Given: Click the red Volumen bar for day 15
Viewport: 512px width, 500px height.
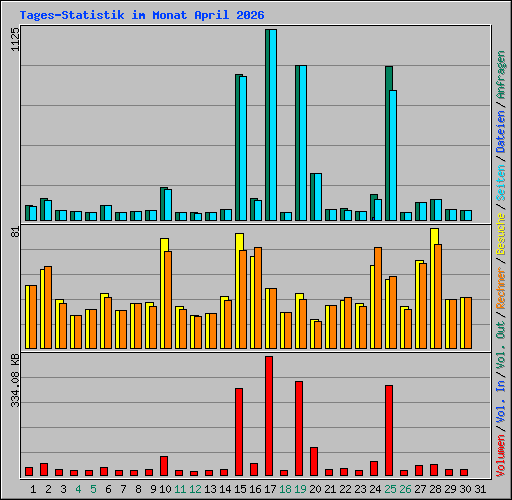Looking at the screenshot, I should pos(239,432).
